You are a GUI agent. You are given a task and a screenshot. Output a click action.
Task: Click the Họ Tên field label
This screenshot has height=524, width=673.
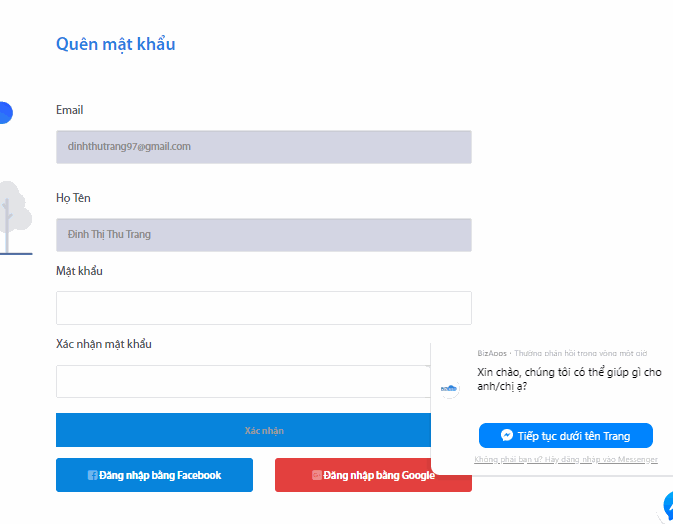[x=73, y=198]
